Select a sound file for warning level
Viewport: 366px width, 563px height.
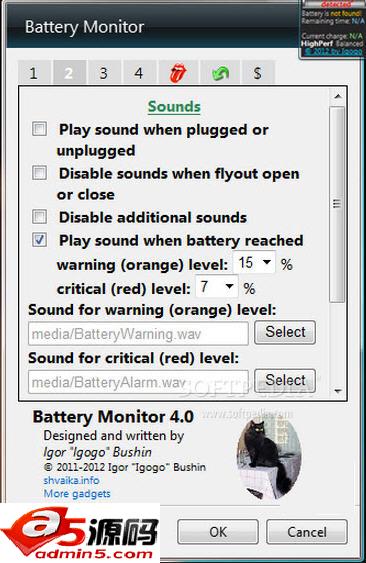(x=285, y=332)
